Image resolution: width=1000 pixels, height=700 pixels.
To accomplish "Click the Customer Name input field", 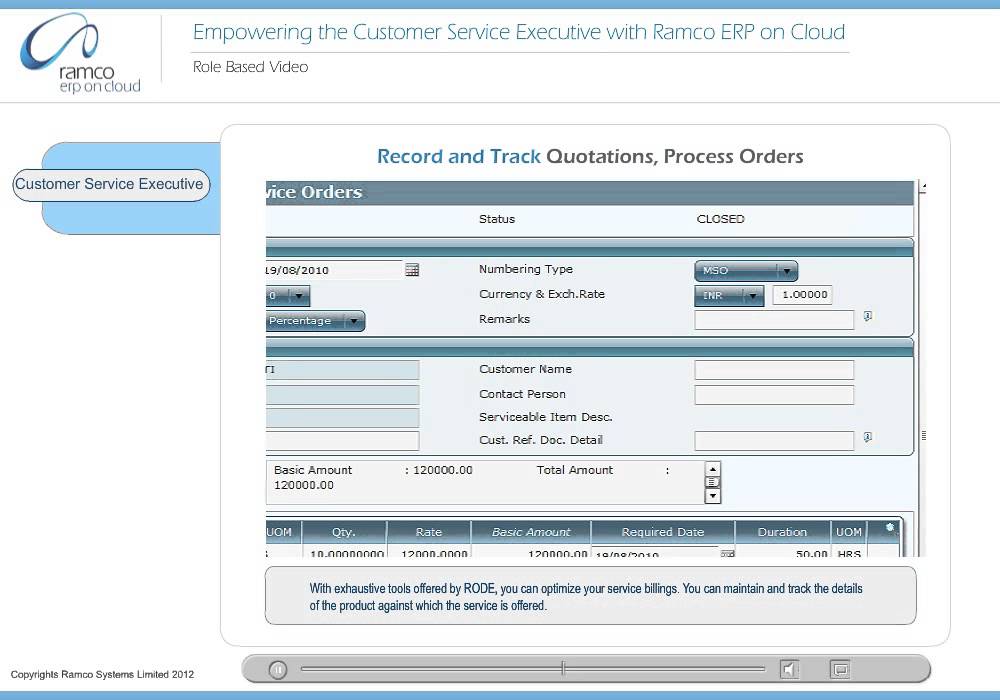I will coord(774,370).
